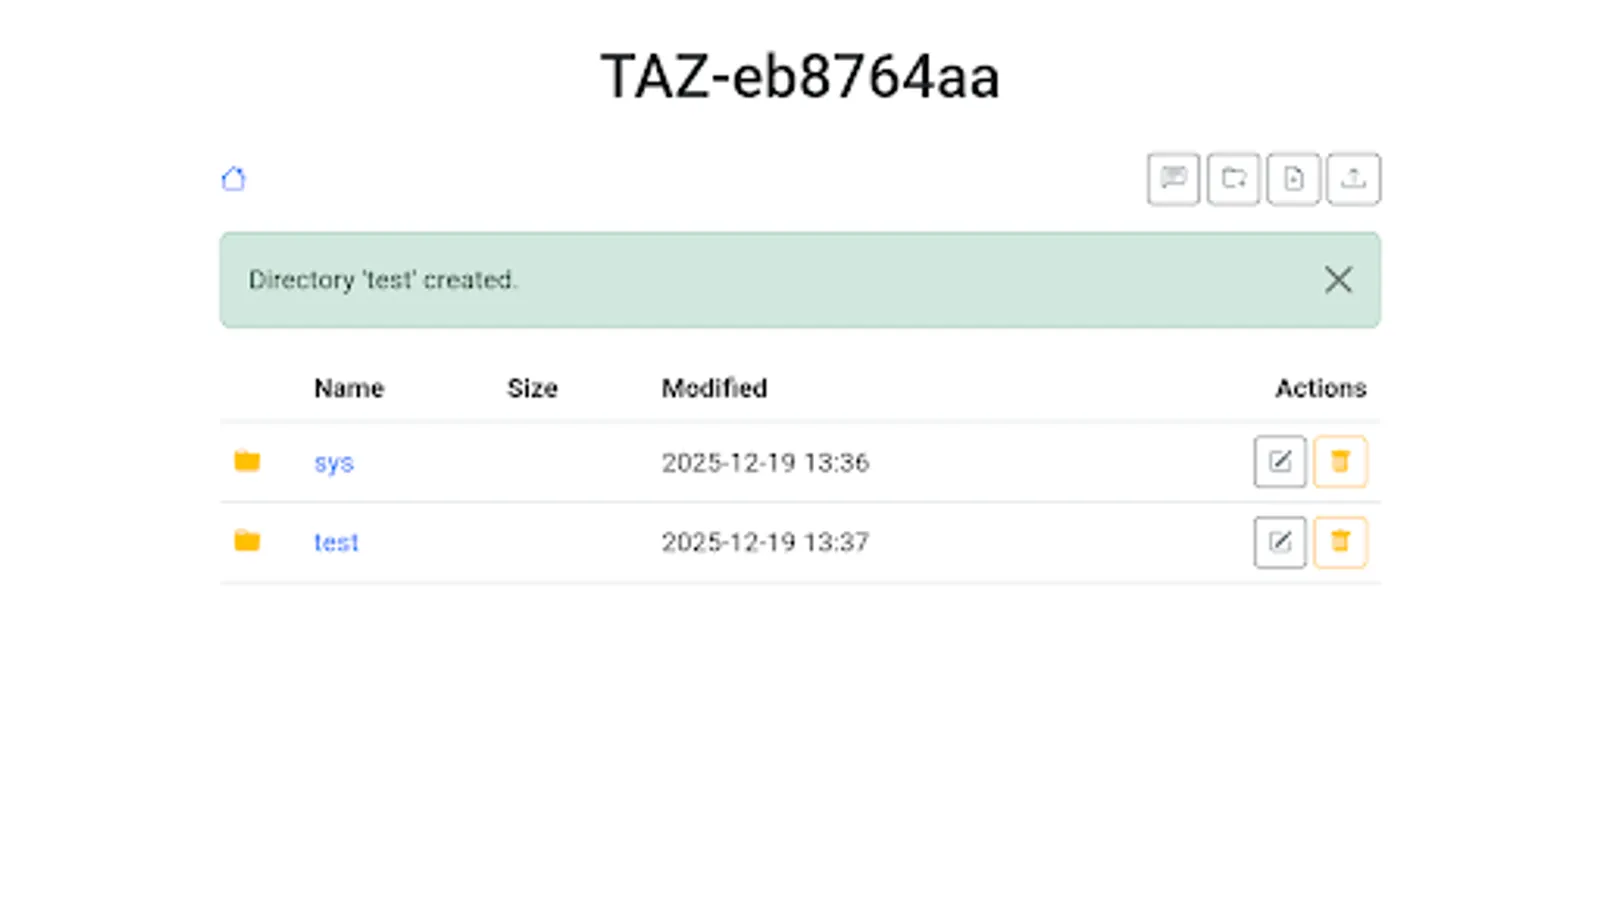
Task: Sort by the Modified column header
Action: click(714, 388)
